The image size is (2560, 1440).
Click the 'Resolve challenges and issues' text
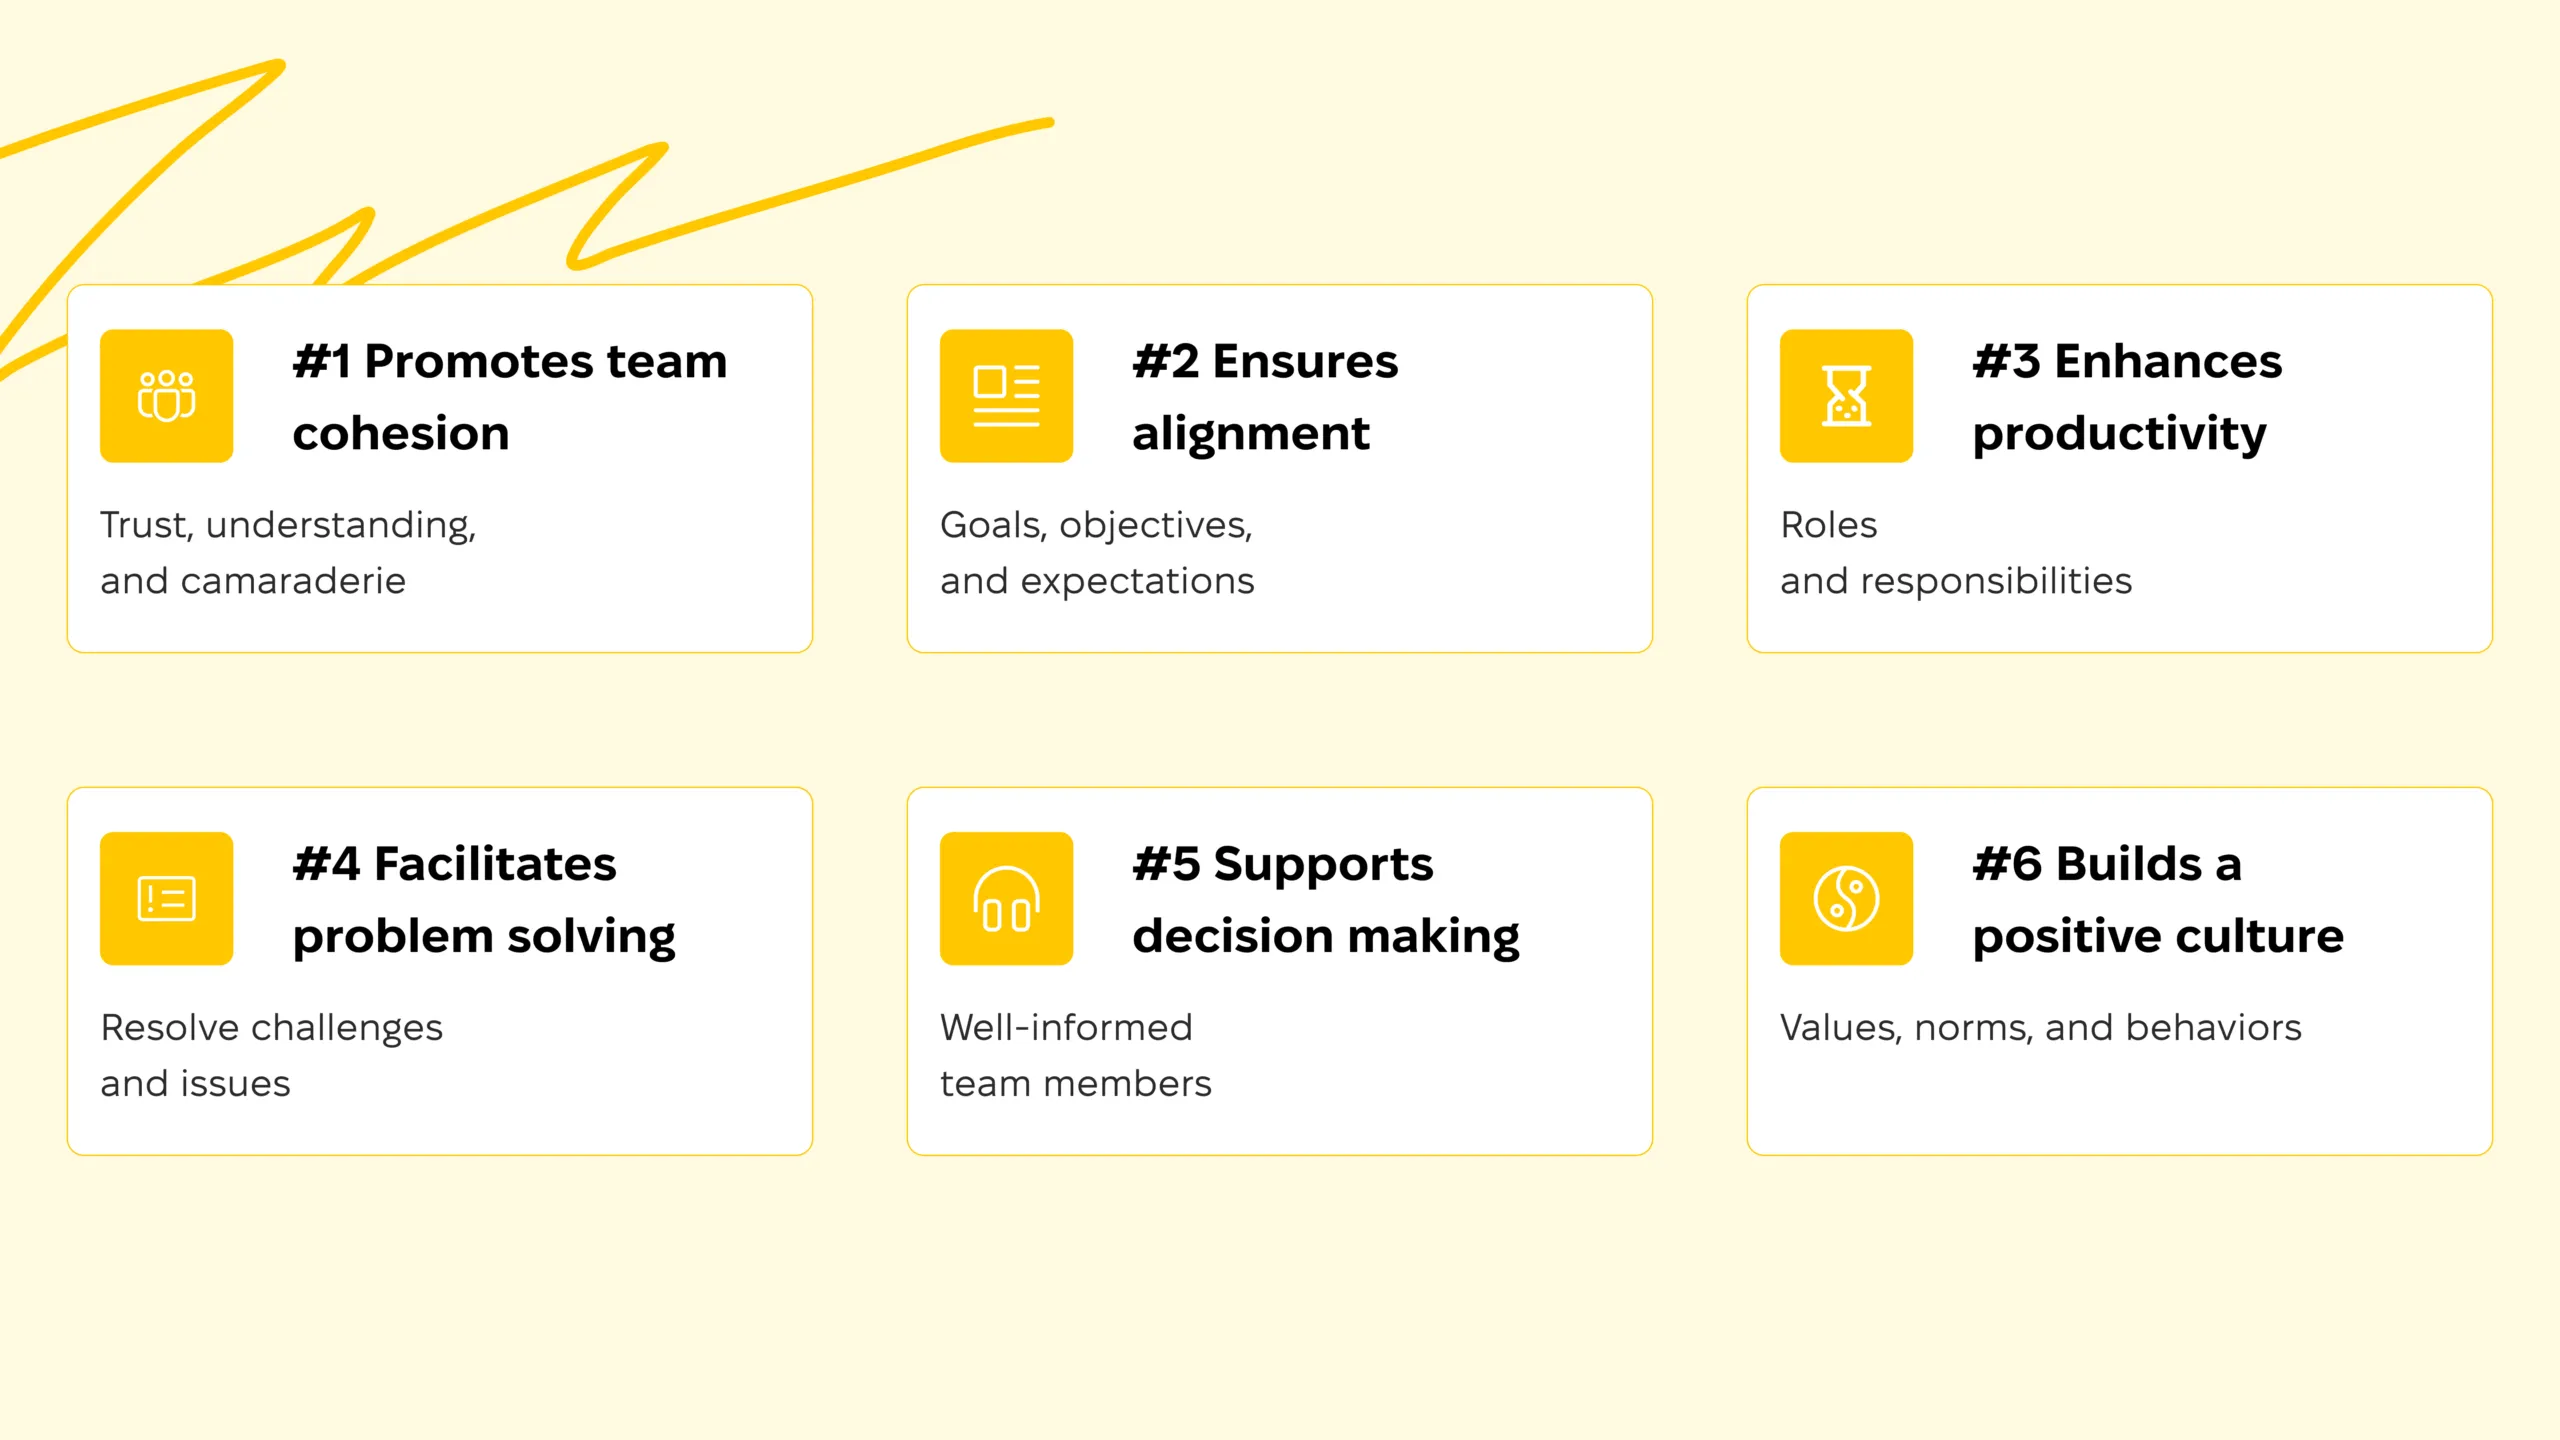click(271, 1055)
